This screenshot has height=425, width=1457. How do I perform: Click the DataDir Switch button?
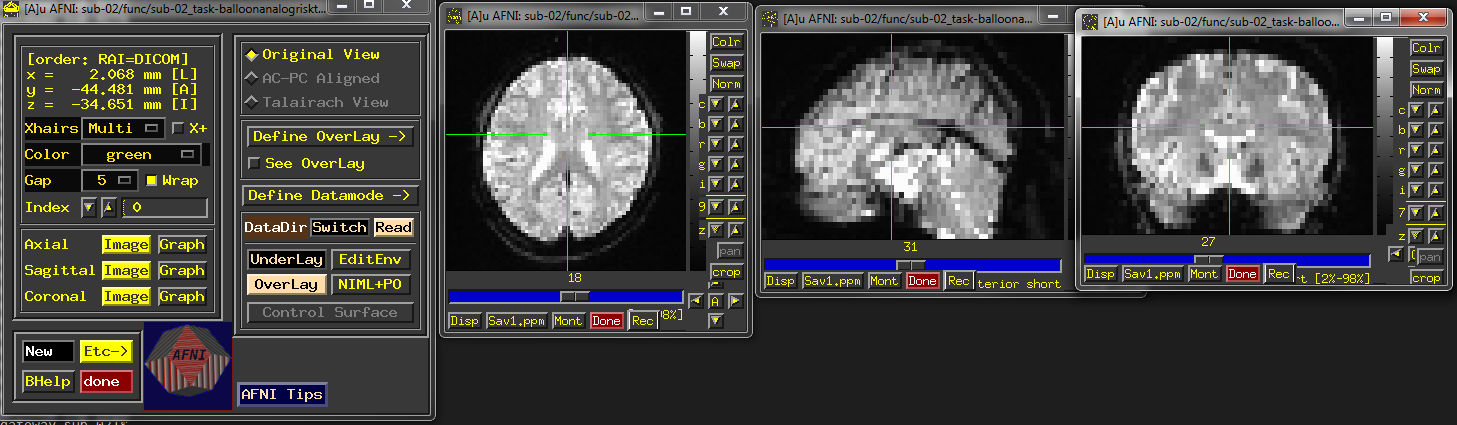point(339,227)
